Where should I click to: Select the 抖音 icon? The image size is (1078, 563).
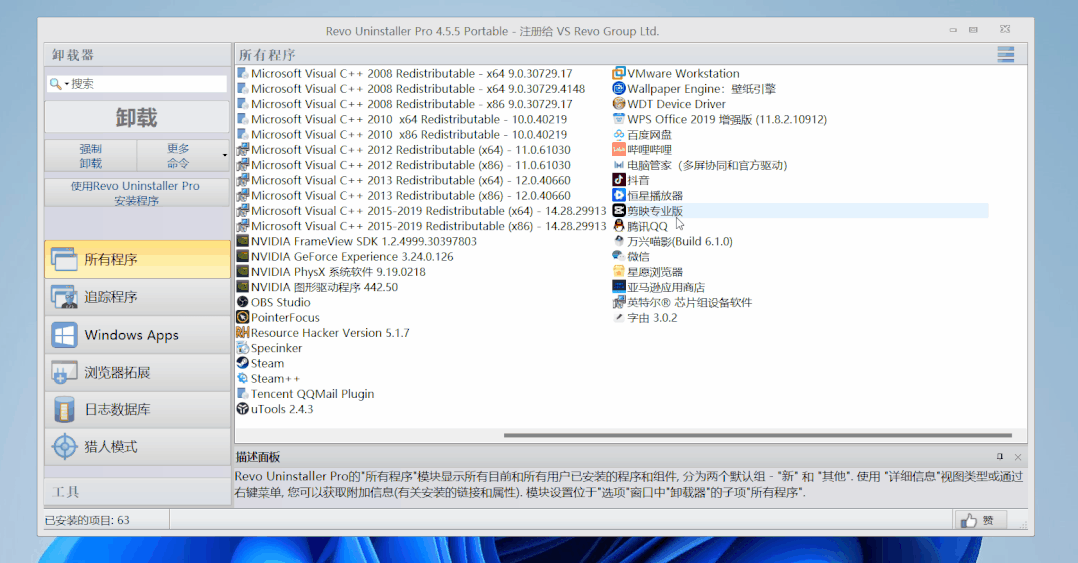click(x=619, y=179)
